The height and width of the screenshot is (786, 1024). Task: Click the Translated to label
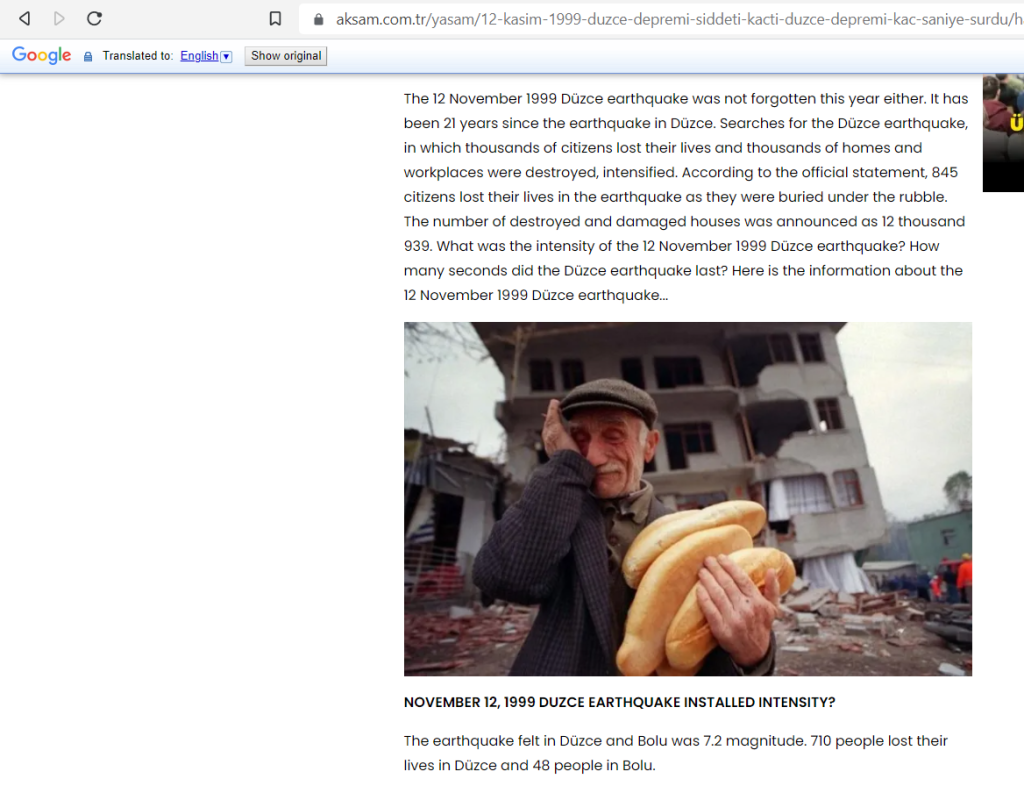[138, 56]
